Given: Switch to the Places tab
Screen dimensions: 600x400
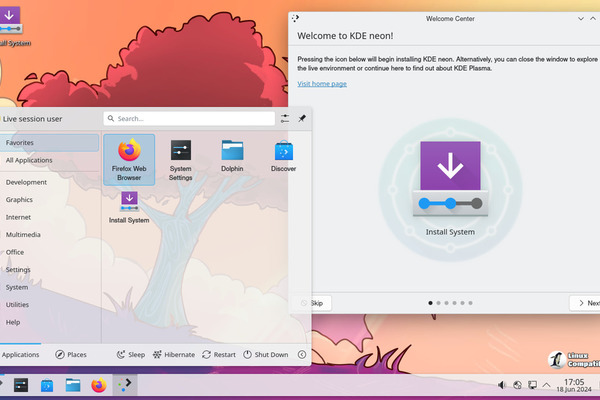Looking at the screenshot, I should tap(70, 354).
